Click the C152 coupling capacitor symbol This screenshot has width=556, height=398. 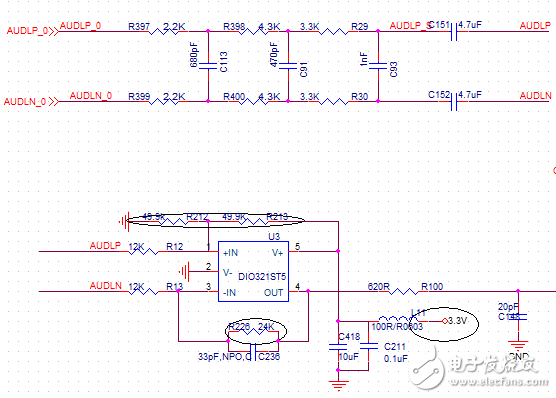point(454,102)
